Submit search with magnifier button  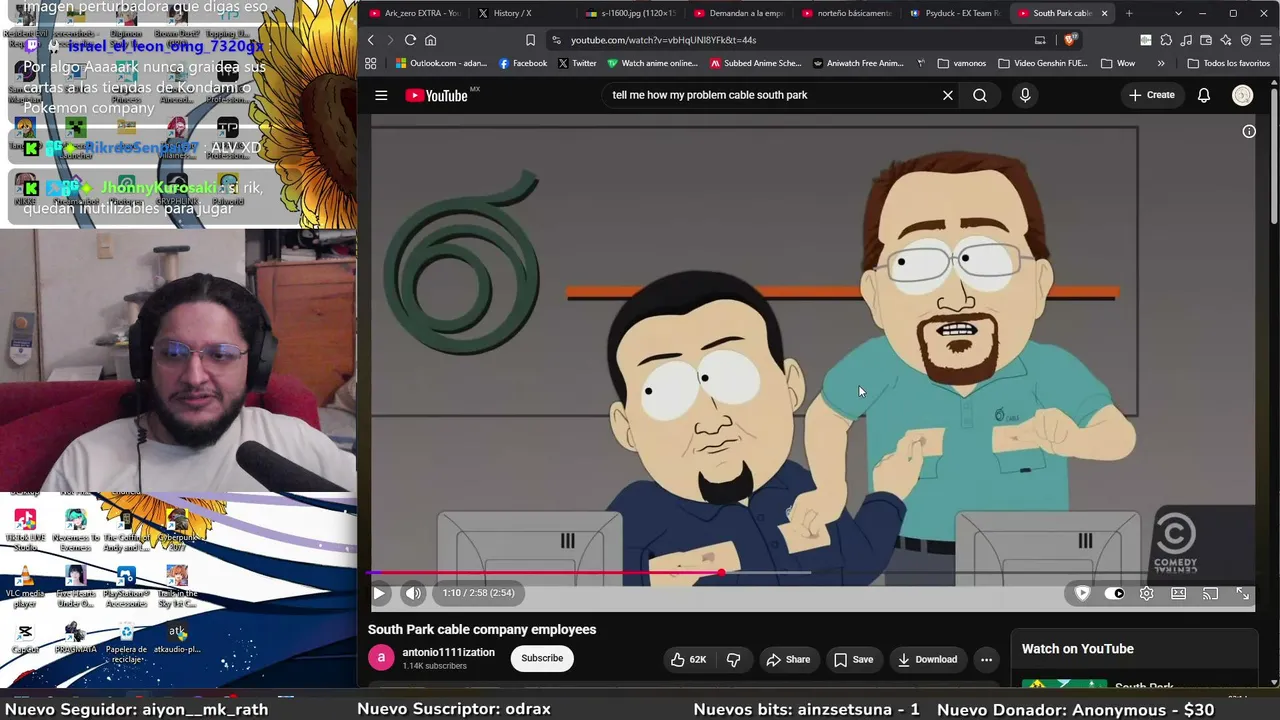point(980,95)
